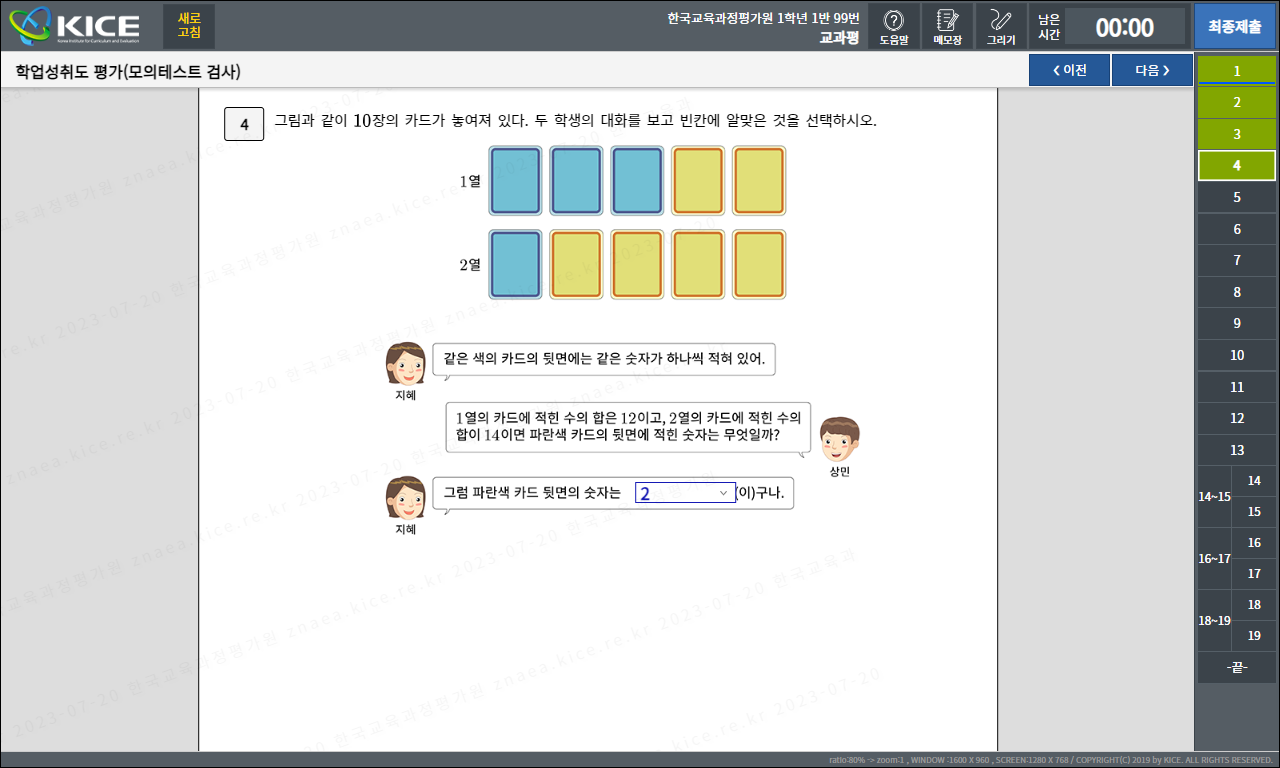Click the 새로고침 refresh button
Image resolution: width=1280 pixels, height=768 pixels.
tap(189, 26)
